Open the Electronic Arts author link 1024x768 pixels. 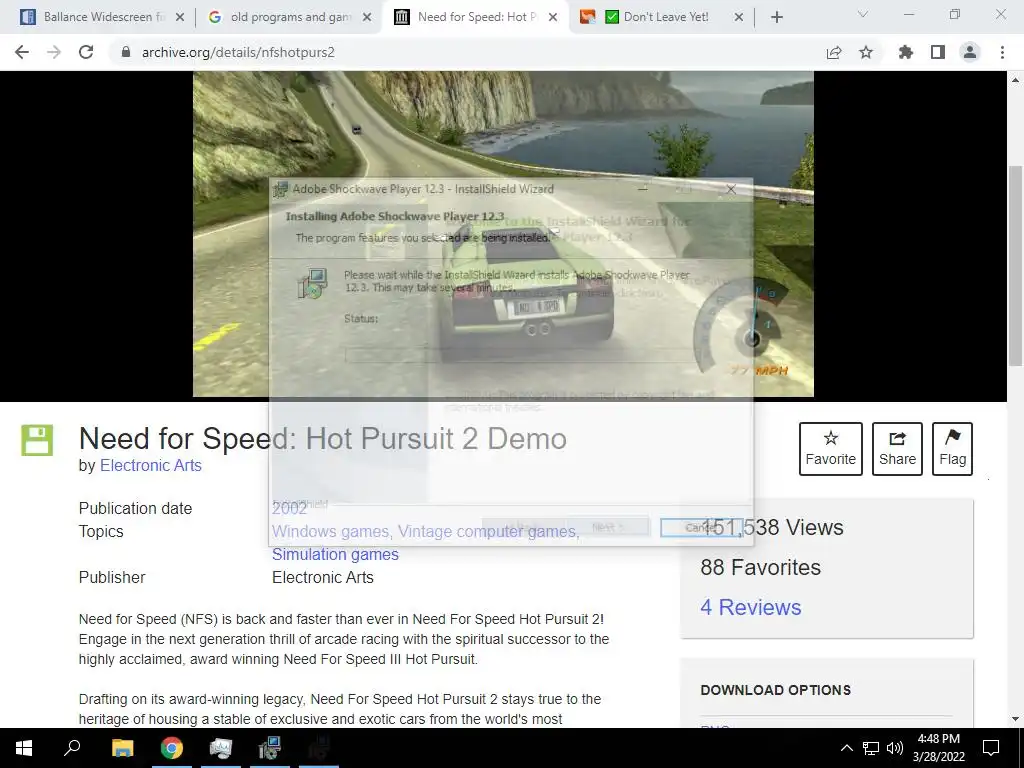tap(151, 466)
